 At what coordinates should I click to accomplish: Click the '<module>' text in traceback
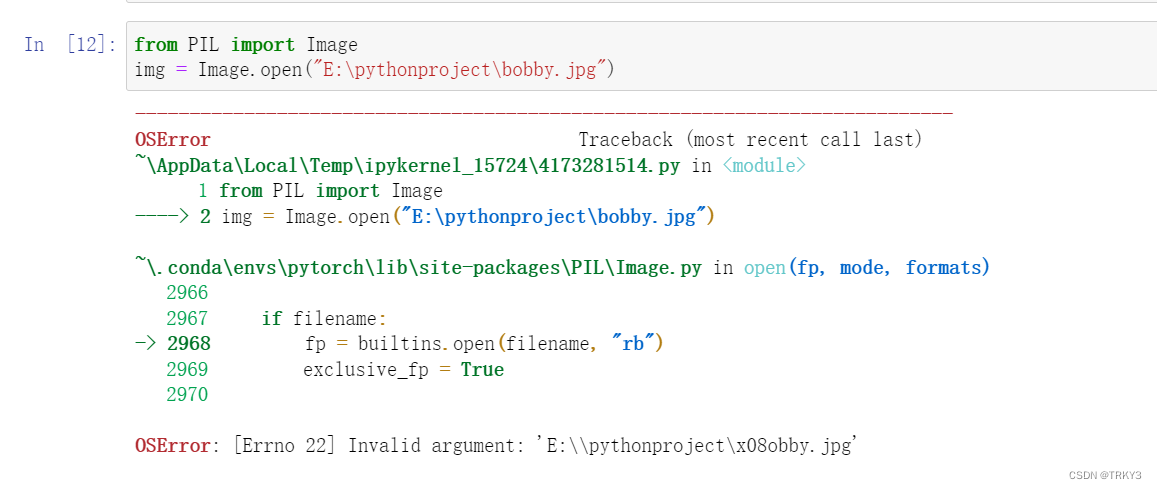point(764,166)
